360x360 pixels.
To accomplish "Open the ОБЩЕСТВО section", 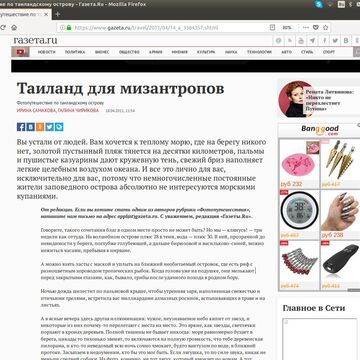I will (129, 52).
